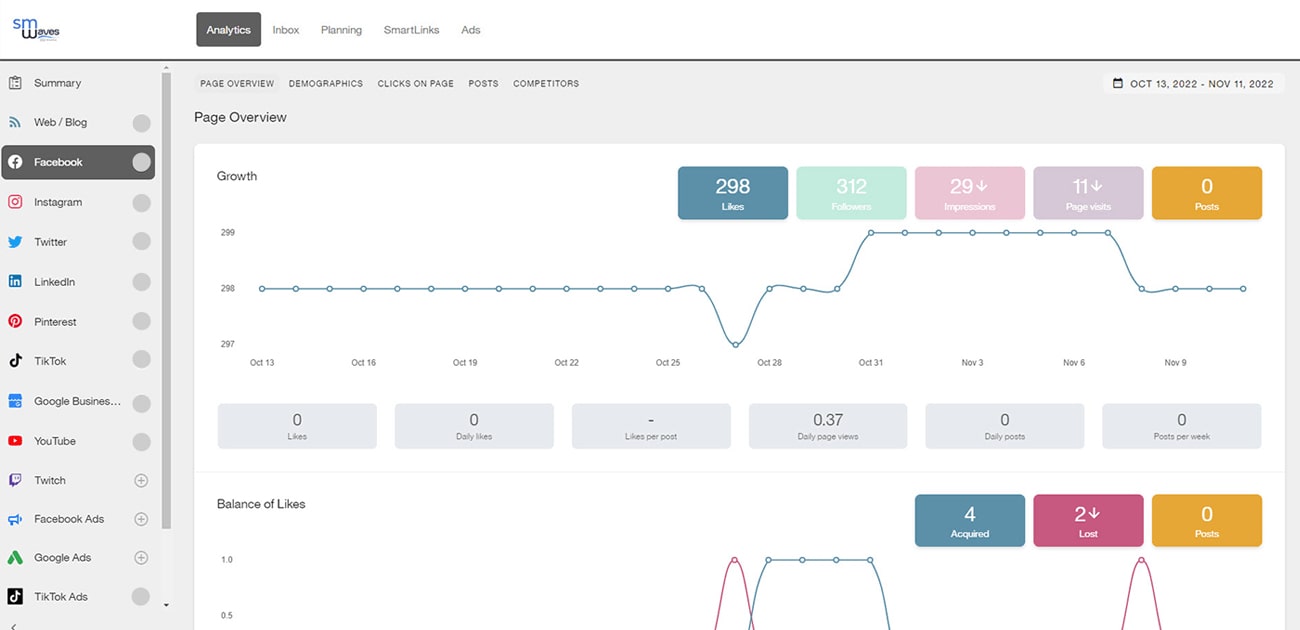Toggle the Instagram status circle
The height and width of the screenshot is (630, 1300).
pyautogui.click(x=141, y=202)
